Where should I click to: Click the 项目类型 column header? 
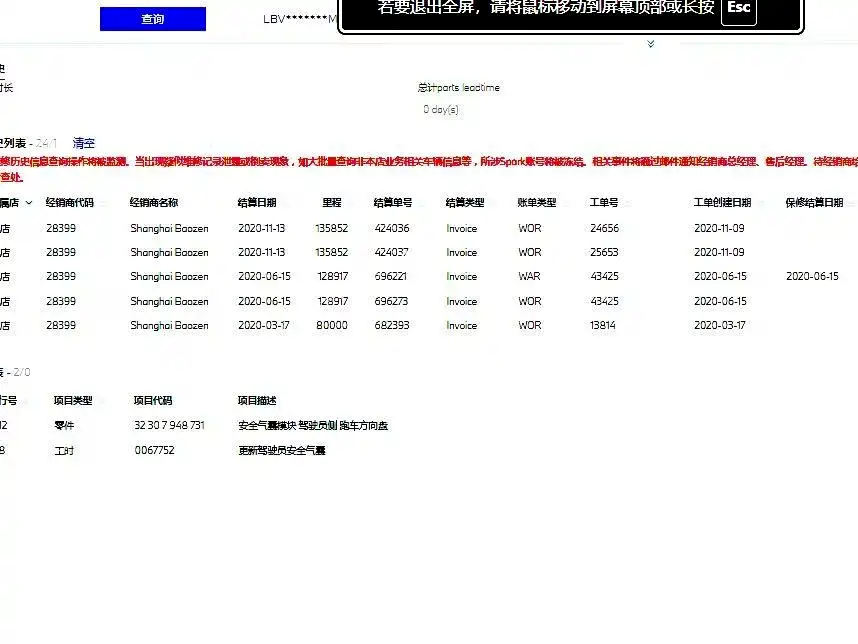tap(73, 401)
